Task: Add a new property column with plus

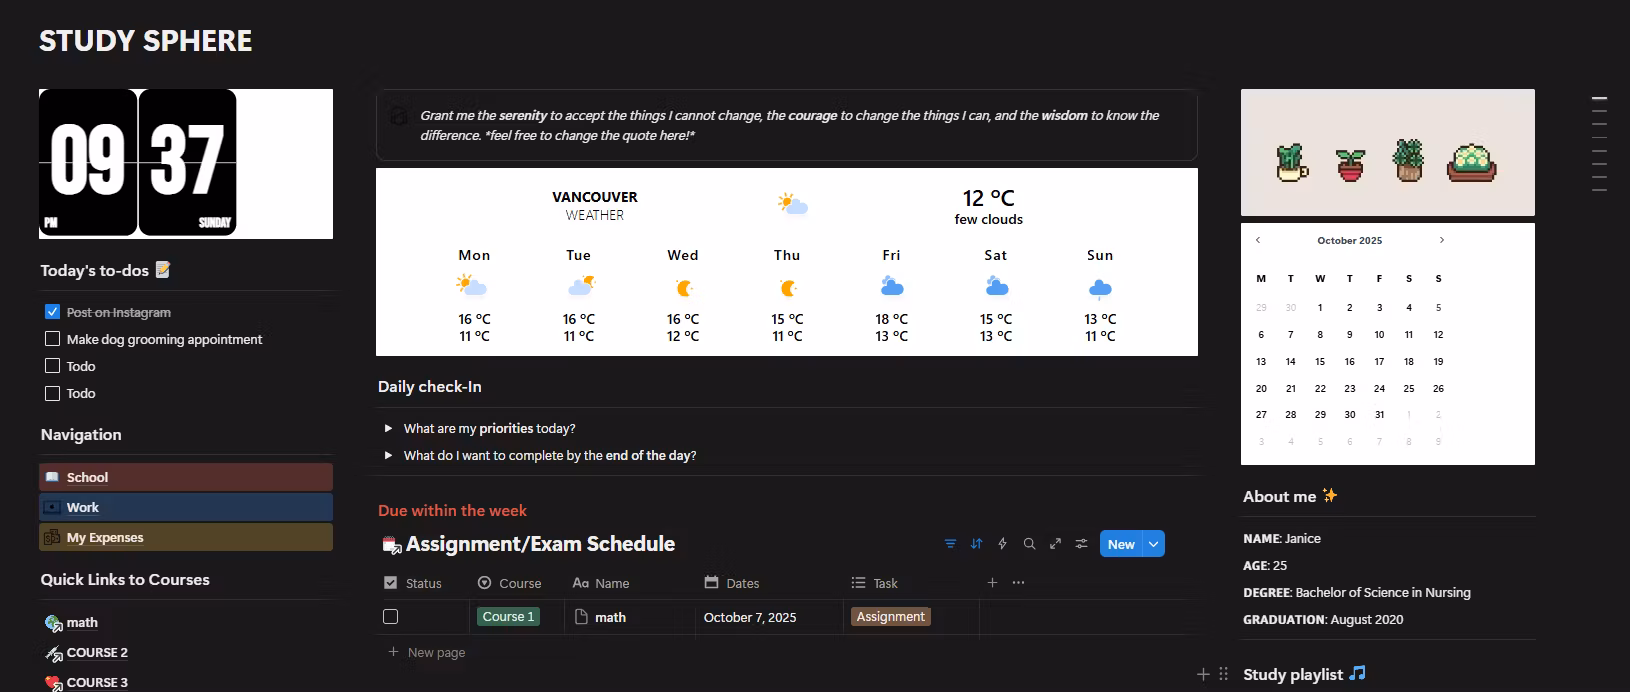Action: (x=992, y=583)
